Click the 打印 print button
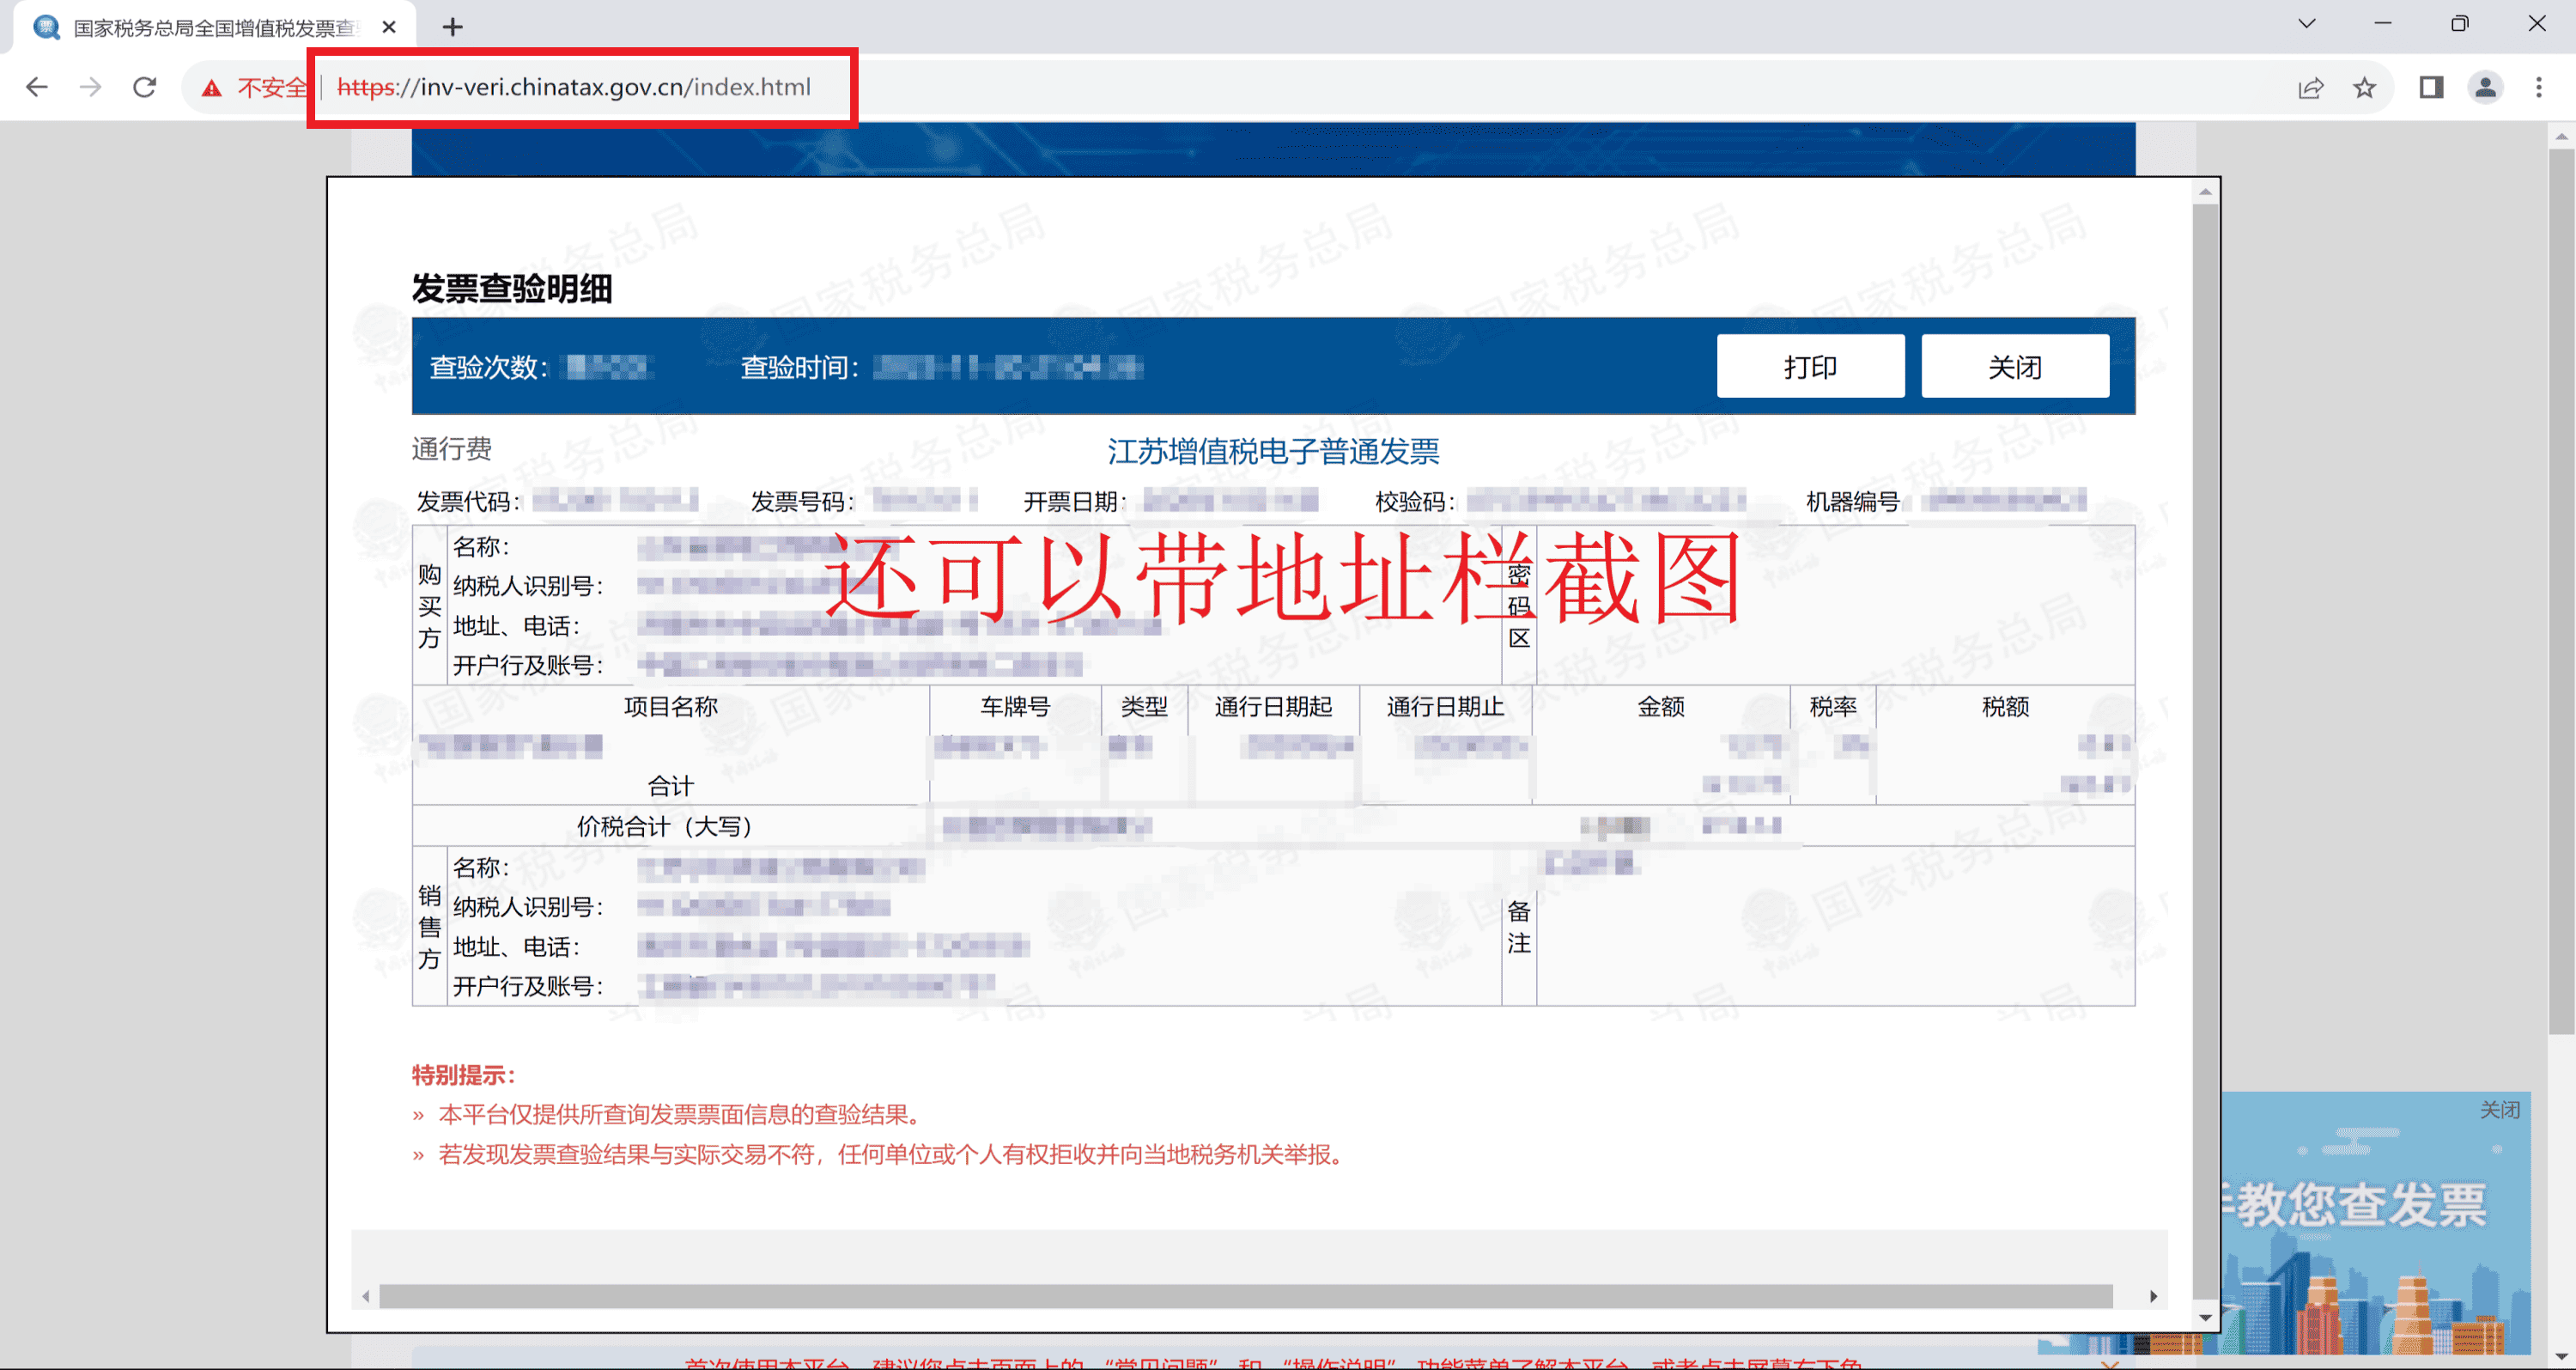This screenshot has height=1370, width=2576. click(1810, 366)
